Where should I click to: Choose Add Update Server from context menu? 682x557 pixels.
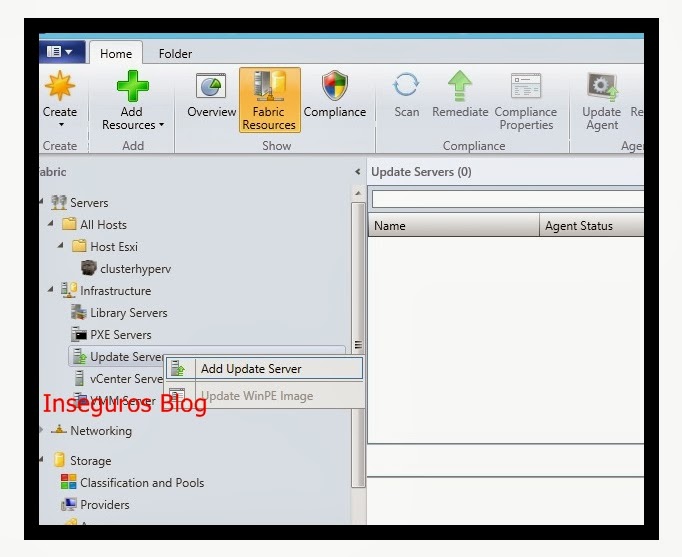[x=251, y=369]
